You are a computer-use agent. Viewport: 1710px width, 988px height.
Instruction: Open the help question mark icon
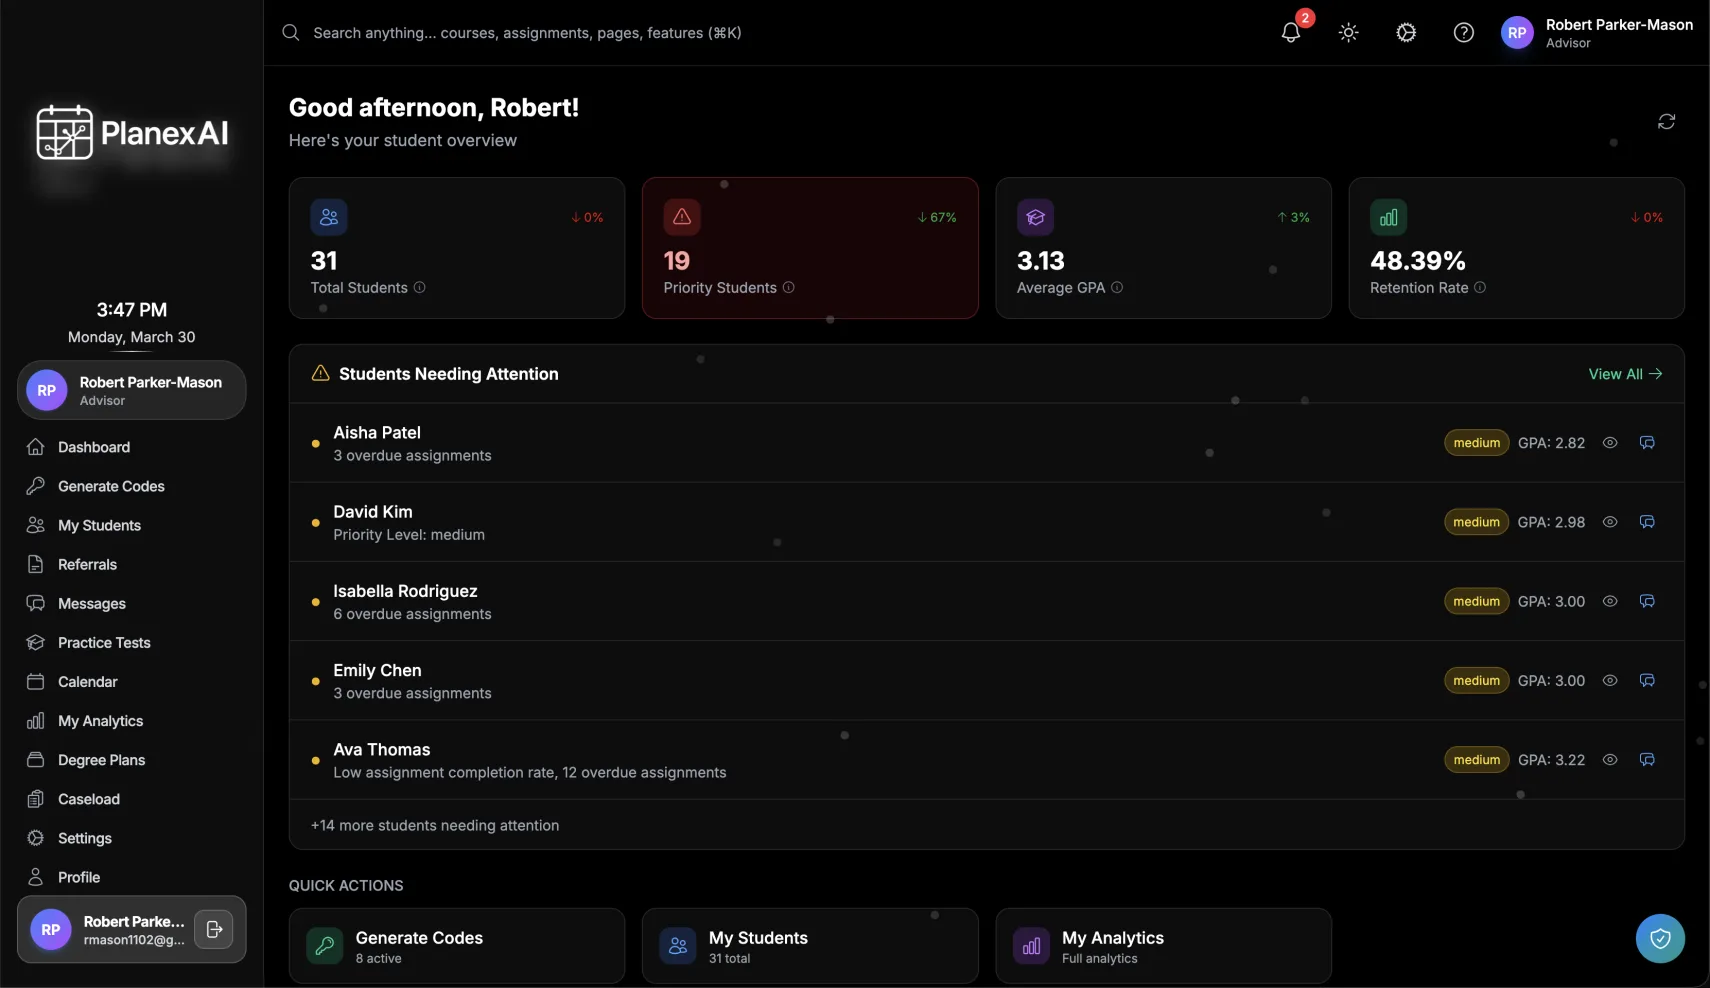tap(1464, 33)
